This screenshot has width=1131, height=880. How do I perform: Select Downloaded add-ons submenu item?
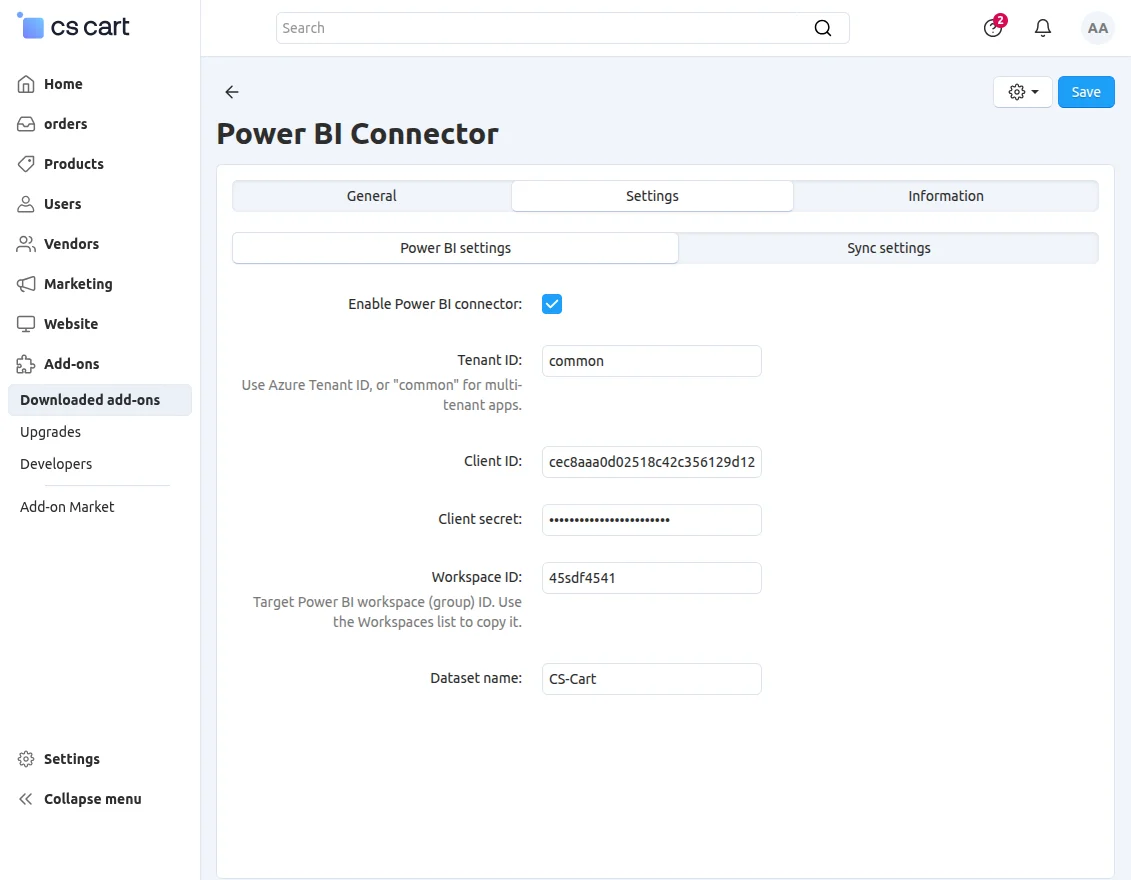tap(100, 400)
